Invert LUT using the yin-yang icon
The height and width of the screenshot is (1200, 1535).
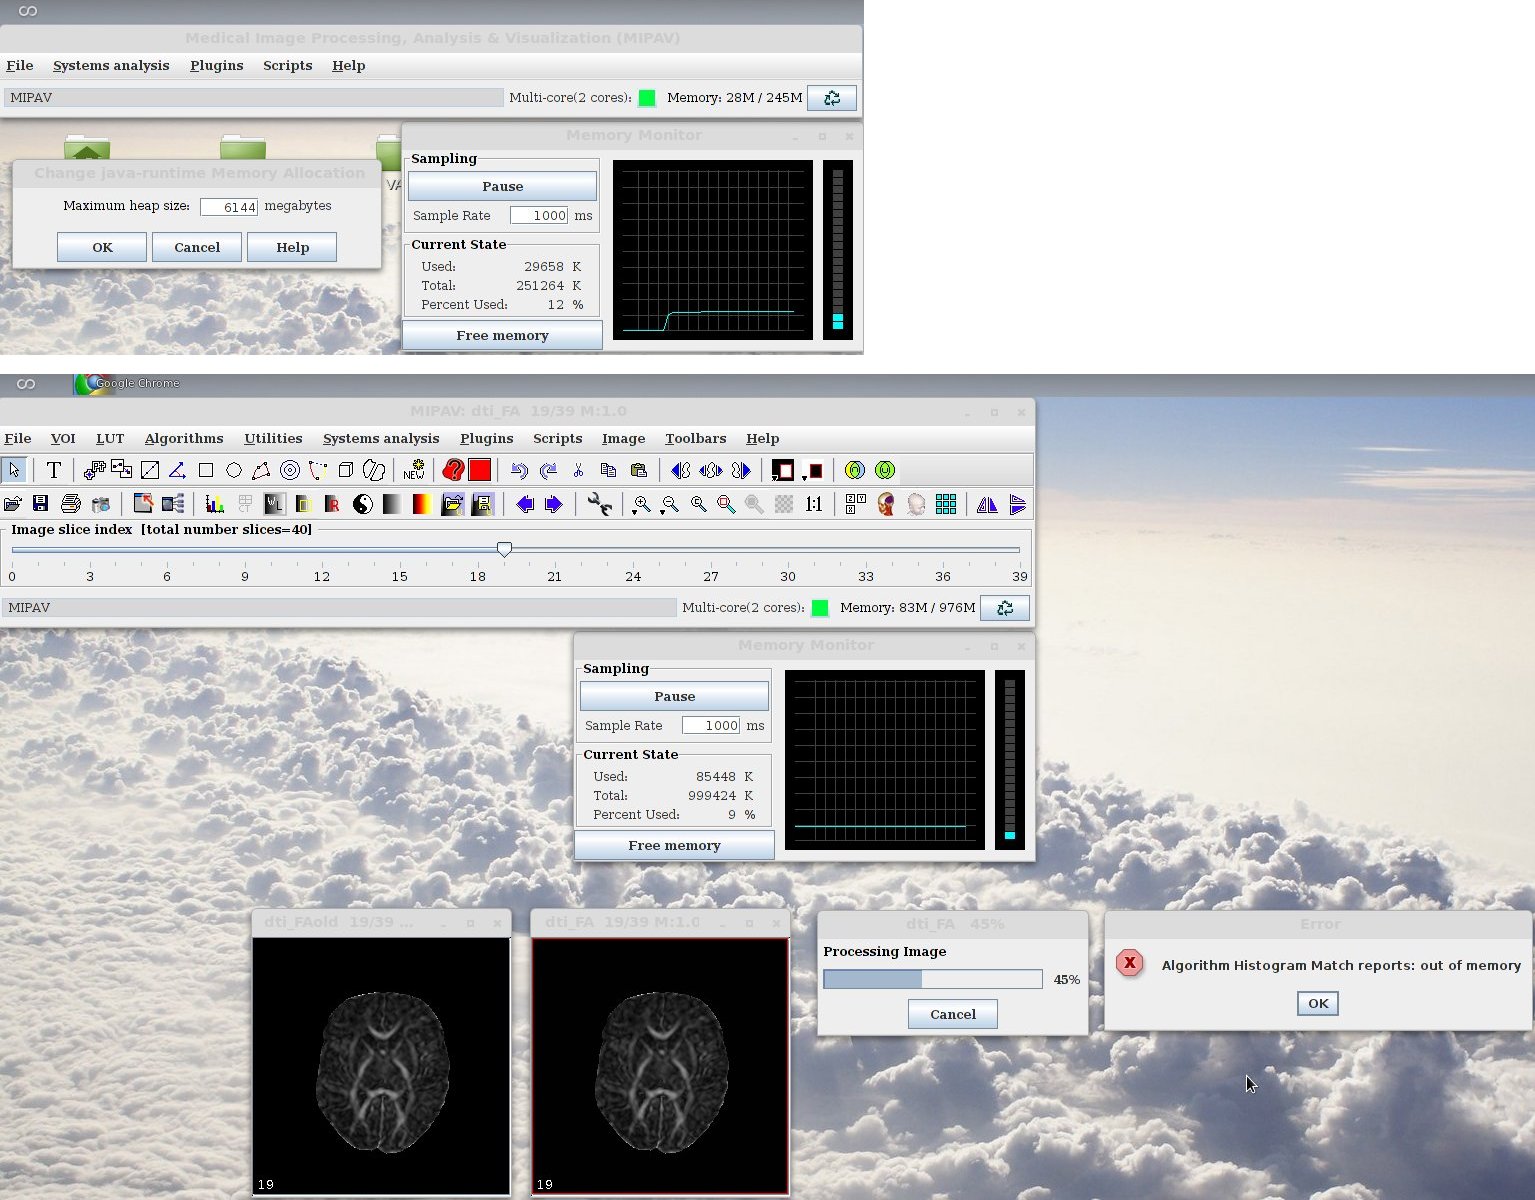pyautogui.click(x=363, y=504)
